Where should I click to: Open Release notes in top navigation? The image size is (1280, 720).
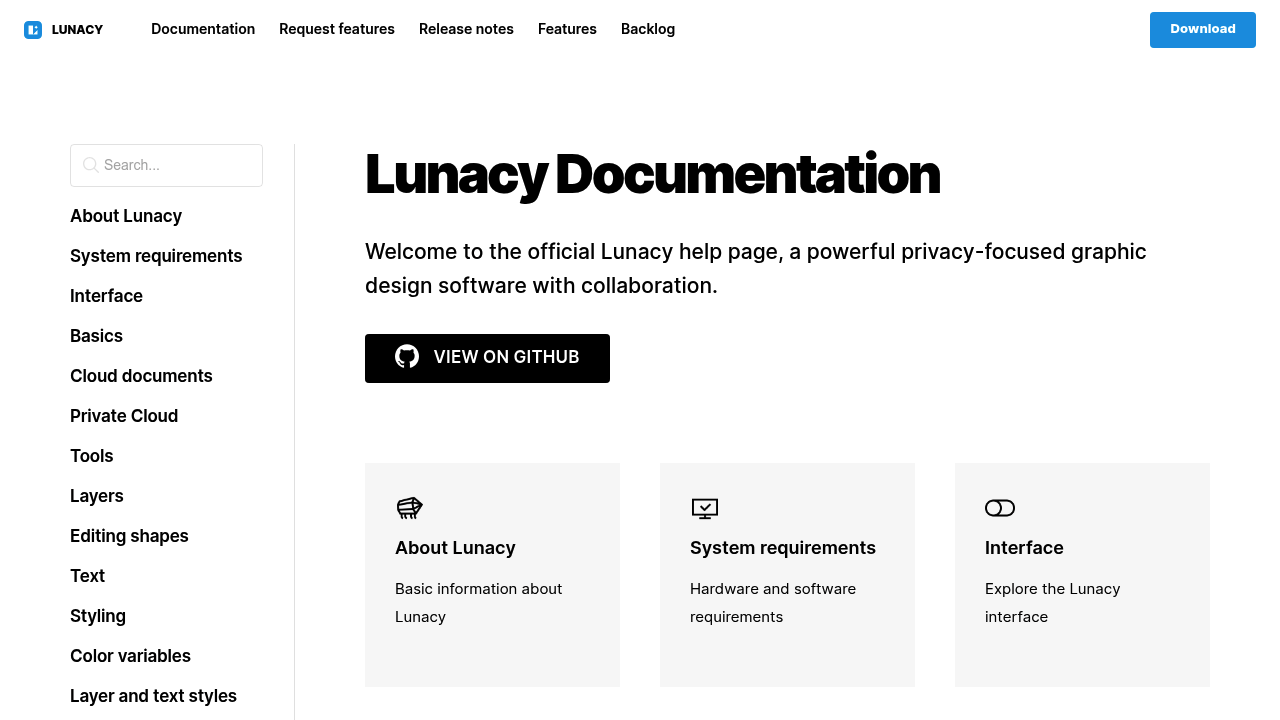466,29
